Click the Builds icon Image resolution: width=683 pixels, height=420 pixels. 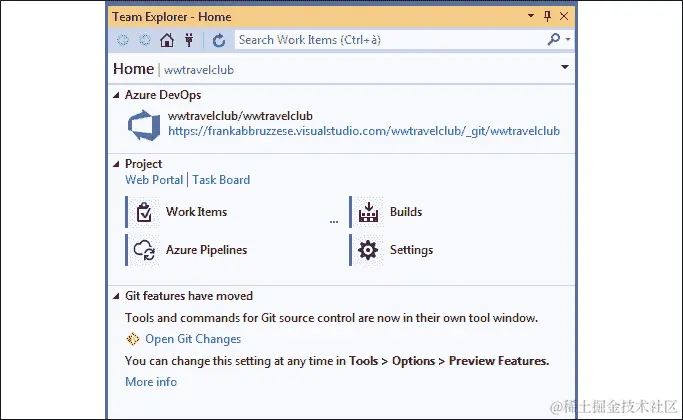point(369,212)
